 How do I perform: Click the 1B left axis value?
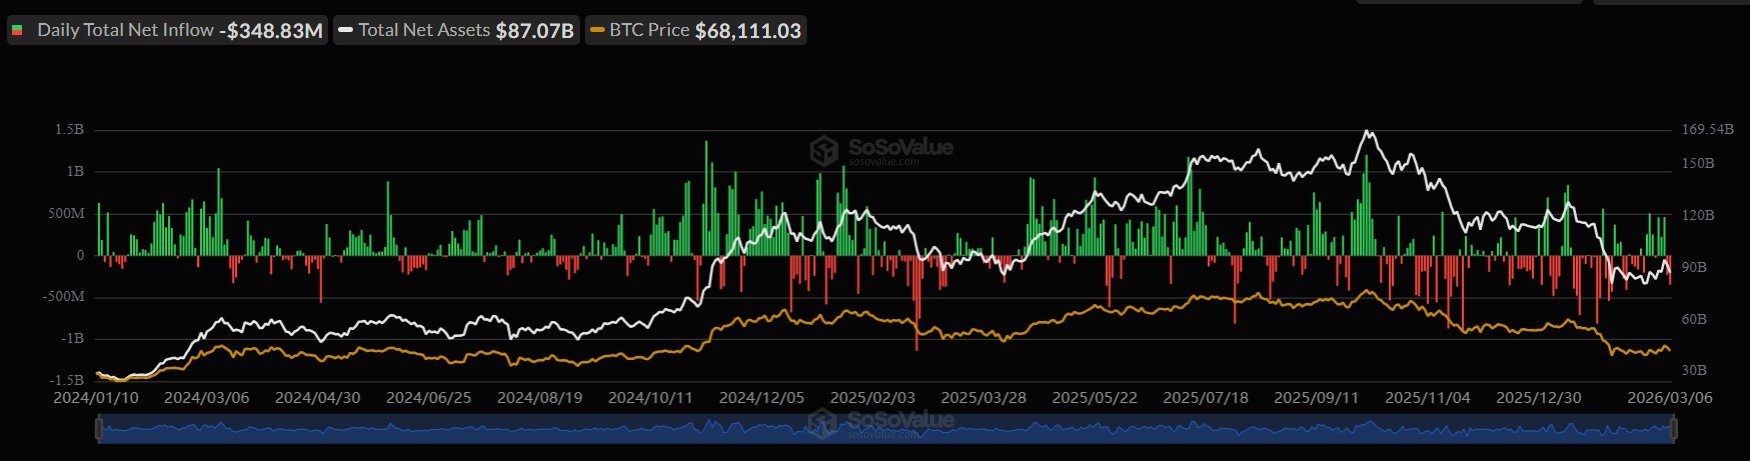76,172
